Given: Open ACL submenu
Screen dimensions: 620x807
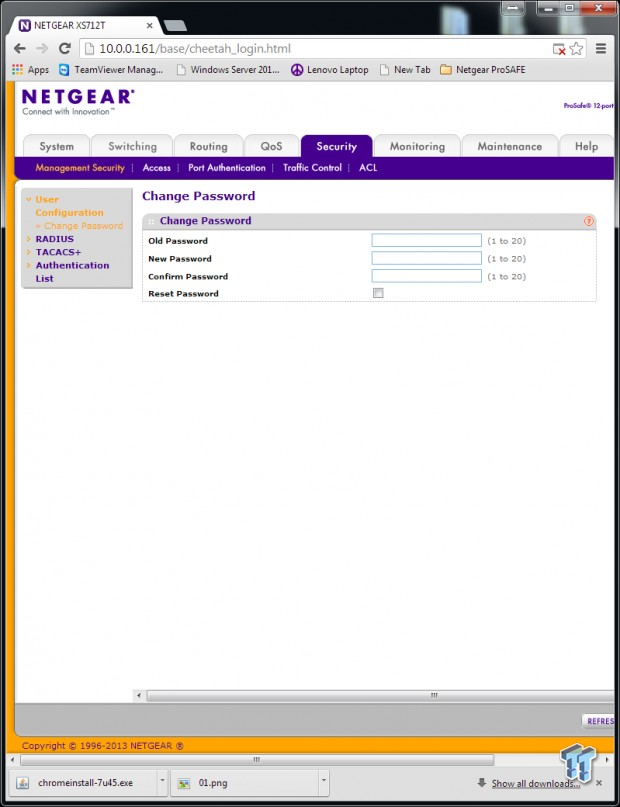Looking at the screenshot, I should click(x=368, y=168).
